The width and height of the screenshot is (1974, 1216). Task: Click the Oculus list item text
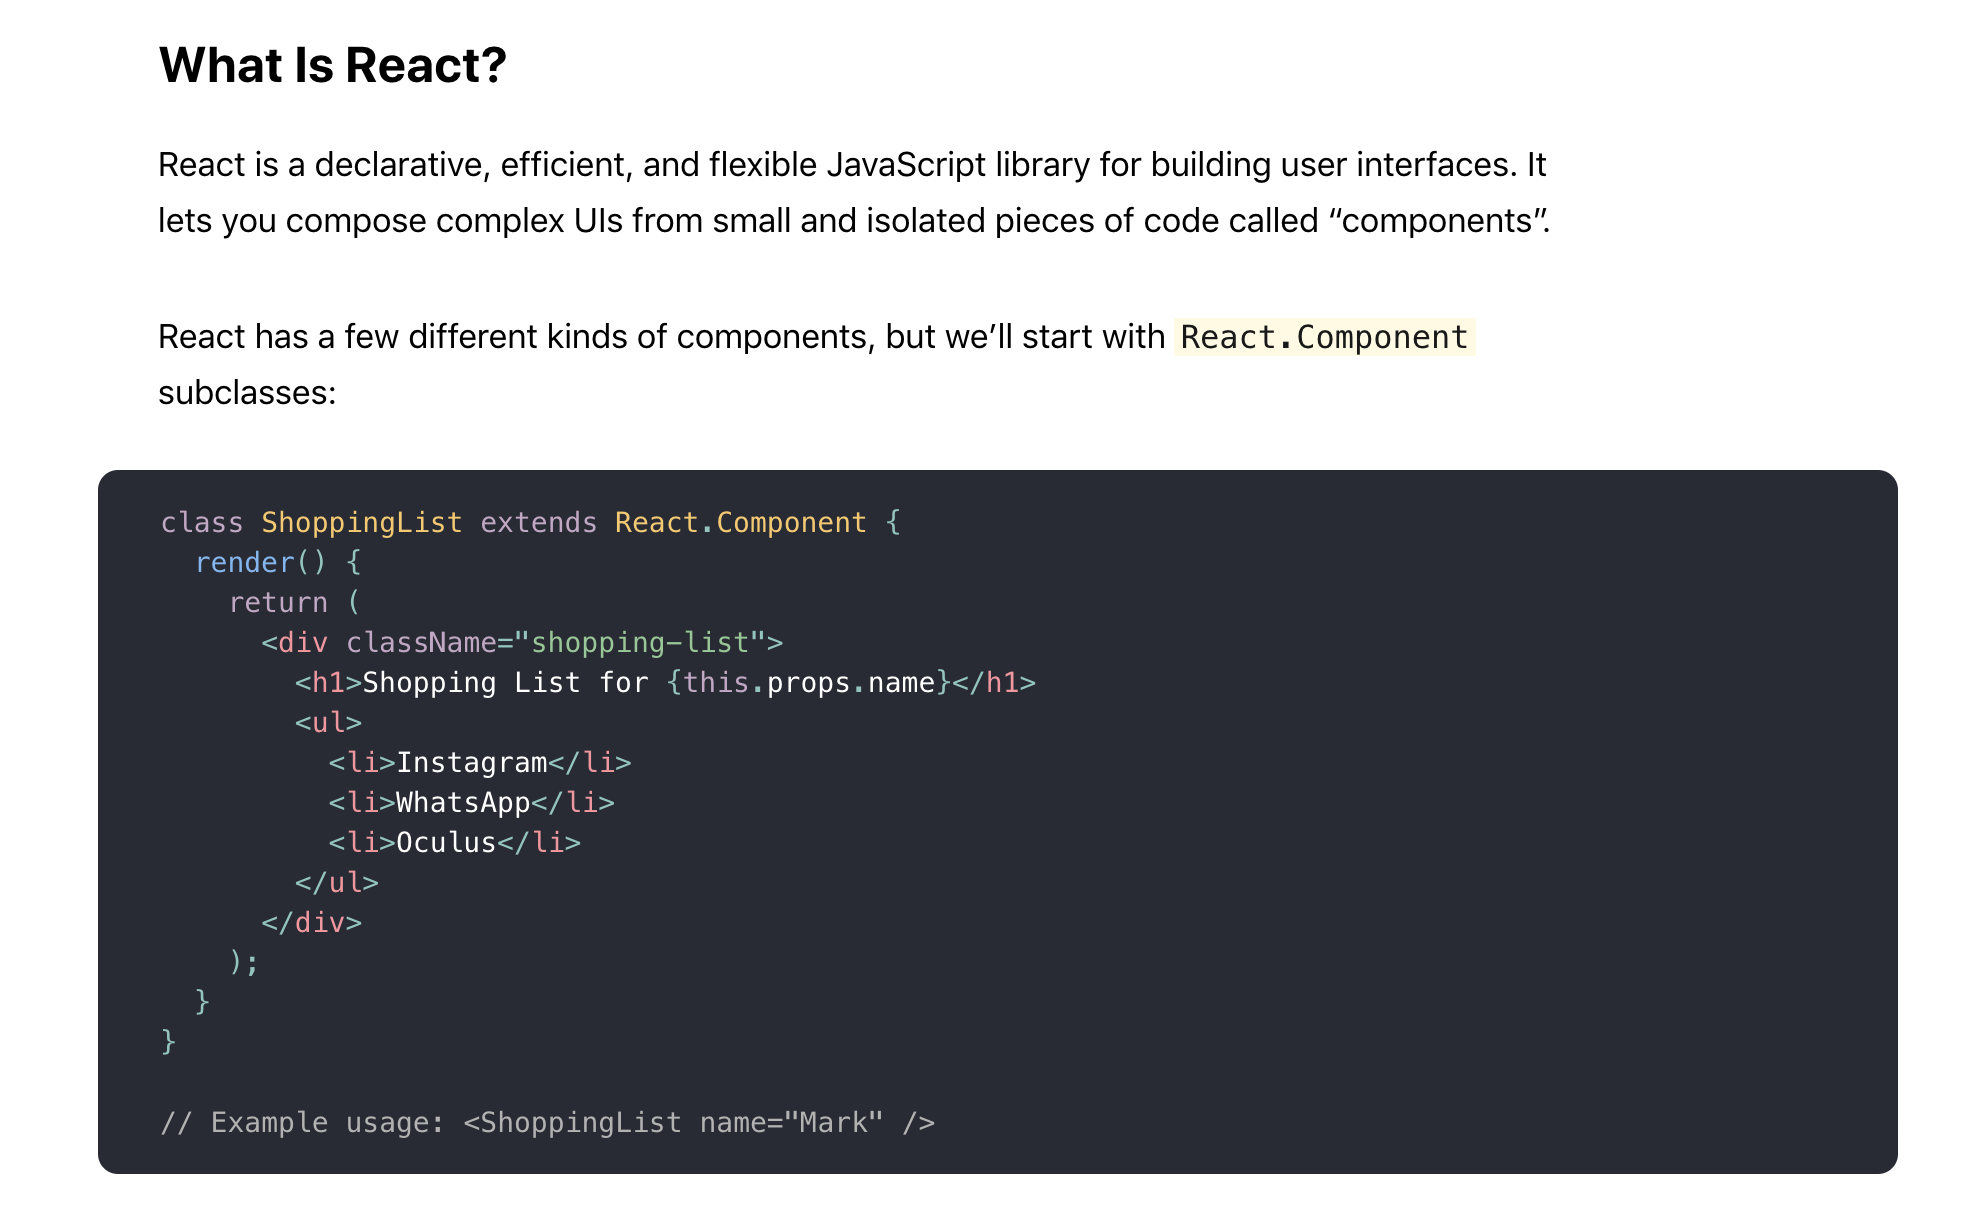coord(446,843)
